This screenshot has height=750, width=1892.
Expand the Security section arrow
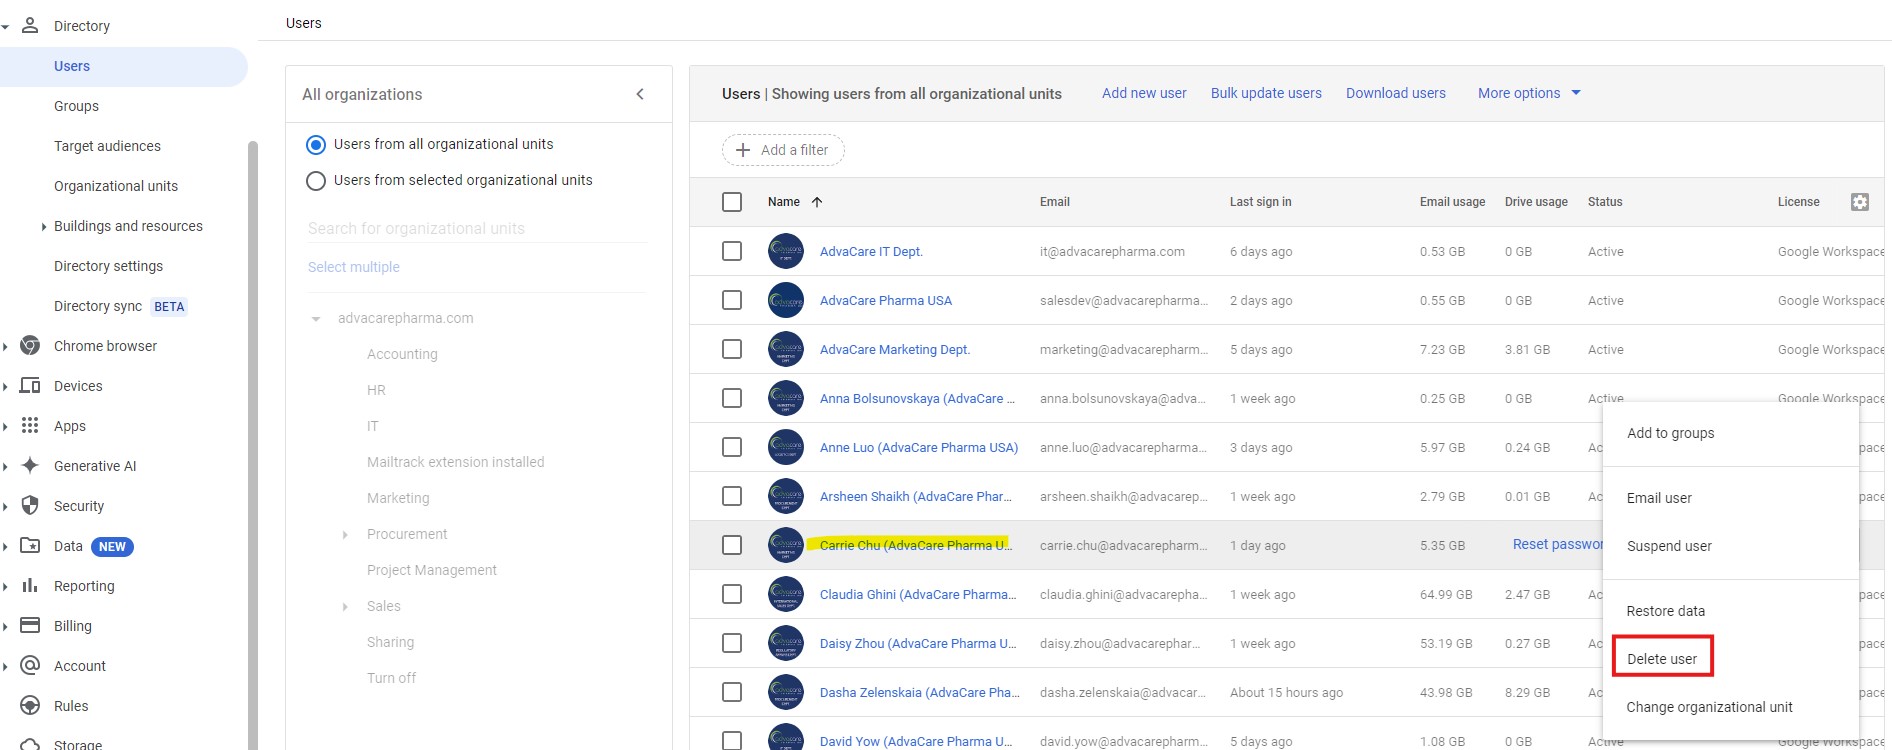5,507
